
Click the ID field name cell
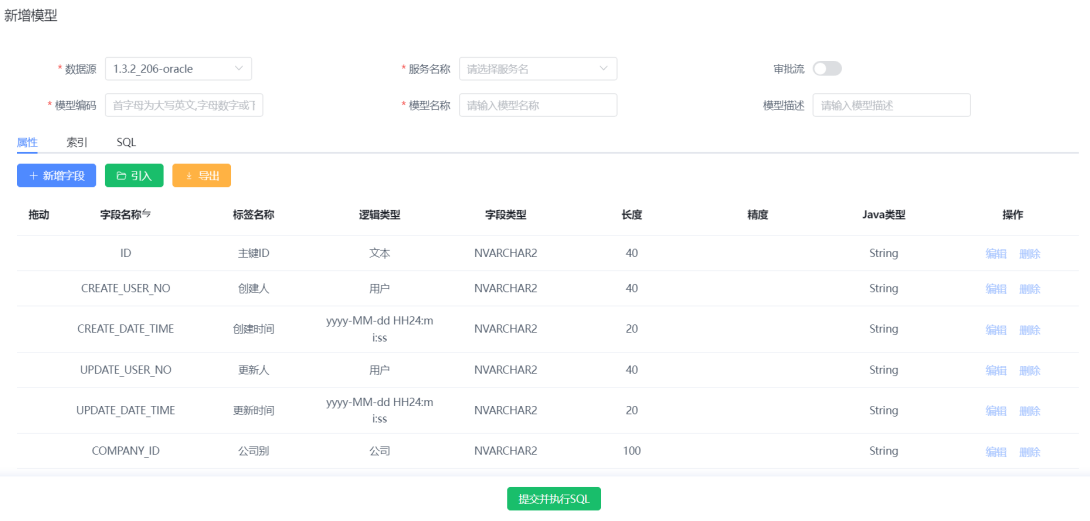[x=126, y=253]
